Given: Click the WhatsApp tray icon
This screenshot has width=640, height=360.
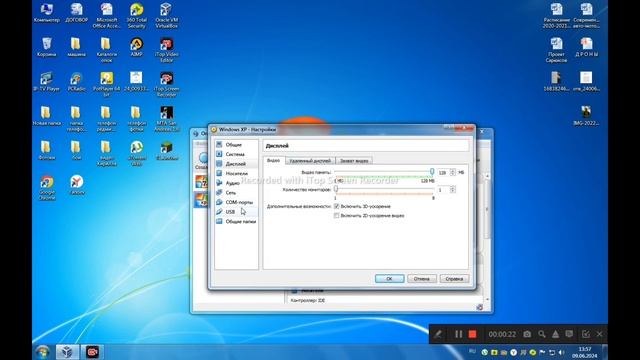Looking at the screenshot, I should tap(484, 352).
